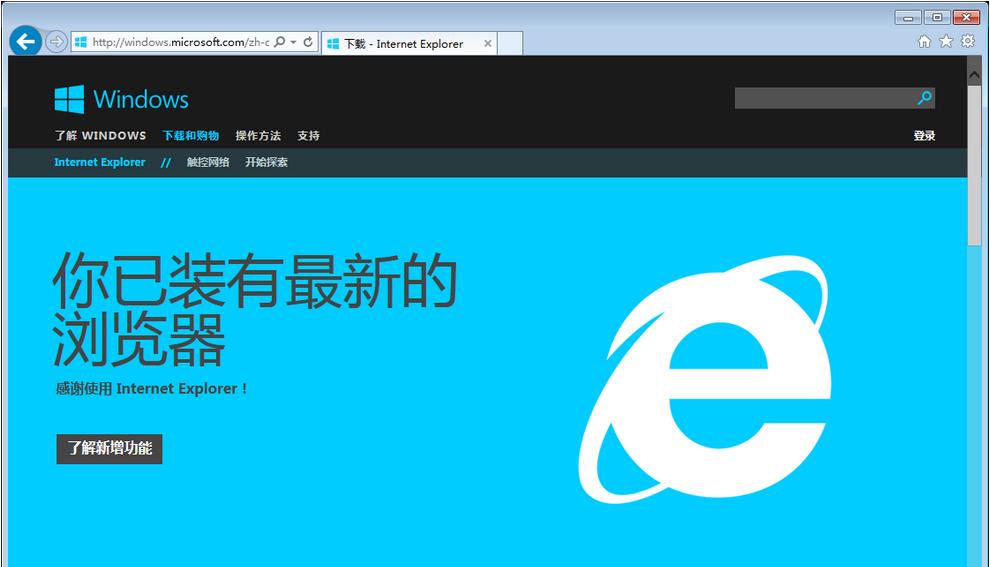The height and width of the screenshot is (567, 990).
Task: Click the search magnifier in address bar
Action: [280, 42]
